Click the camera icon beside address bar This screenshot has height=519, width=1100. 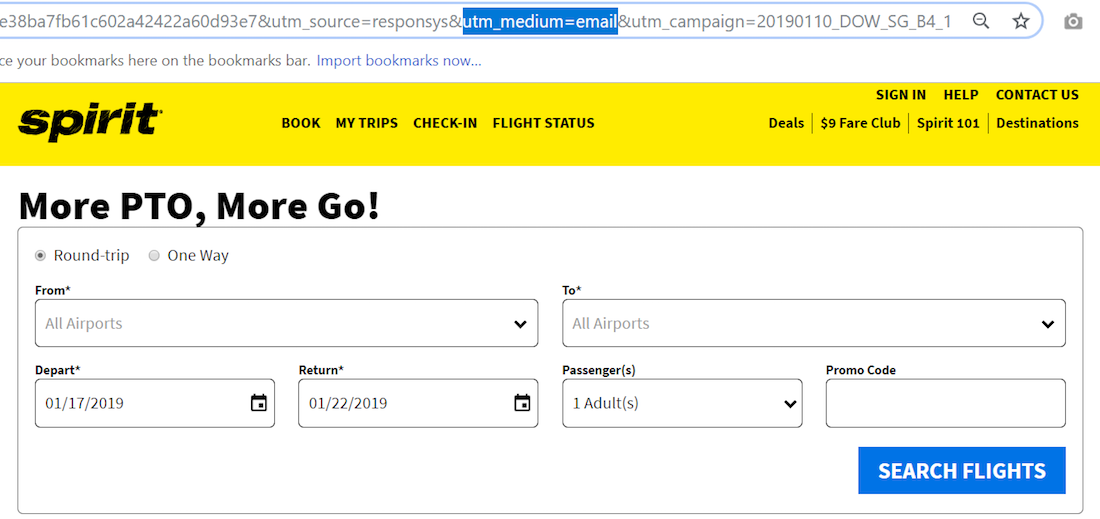[1073, 21]
